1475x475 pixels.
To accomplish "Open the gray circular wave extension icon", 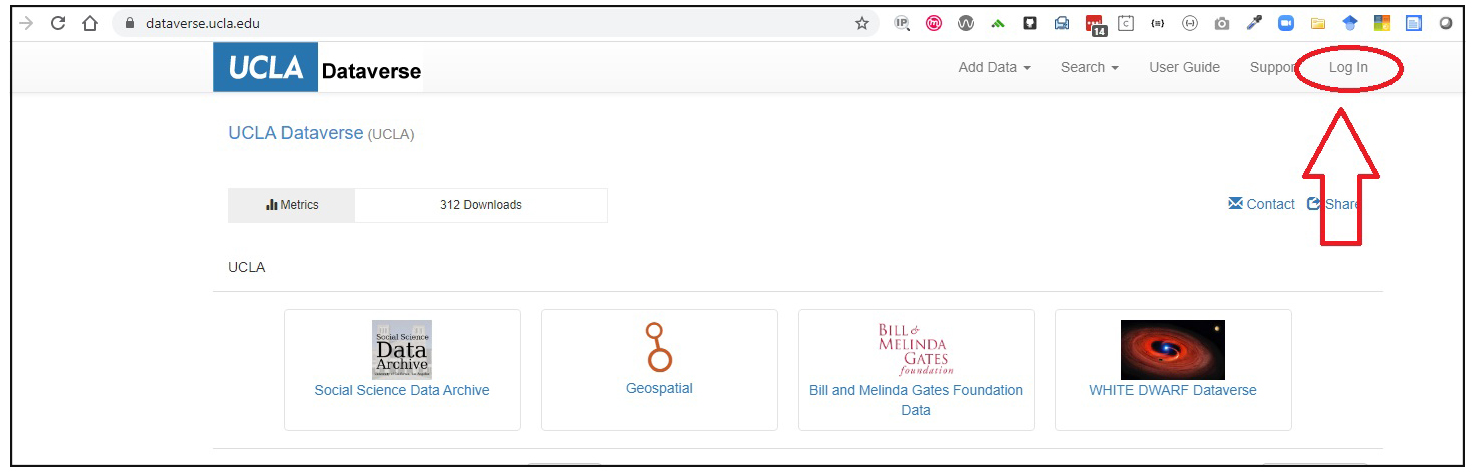I will coord(966,23).
